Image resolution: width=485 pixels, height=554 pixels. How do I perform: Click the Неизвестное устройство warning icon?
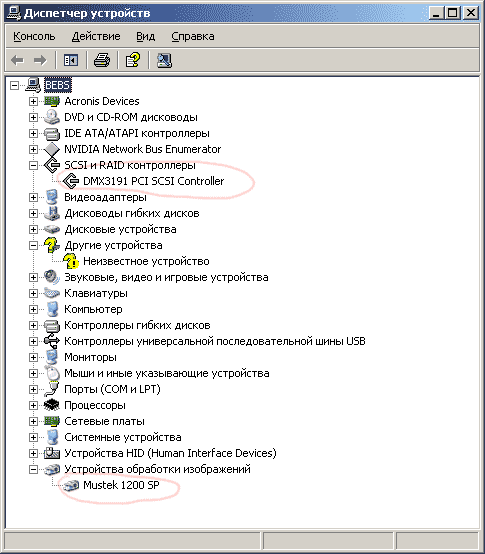71,261
